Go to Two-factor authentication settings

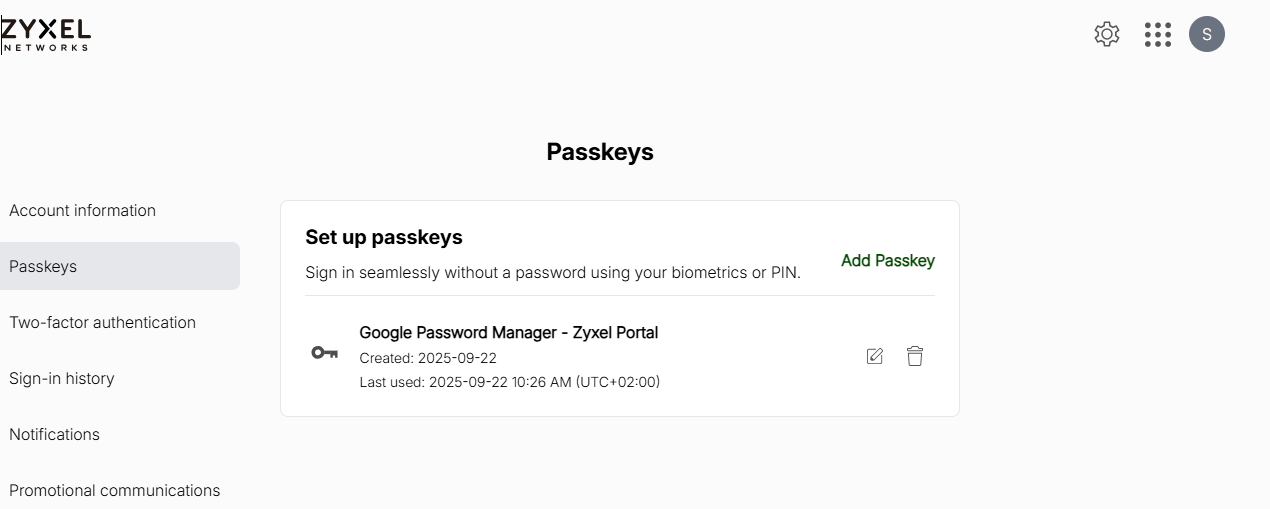coord(102,322)
